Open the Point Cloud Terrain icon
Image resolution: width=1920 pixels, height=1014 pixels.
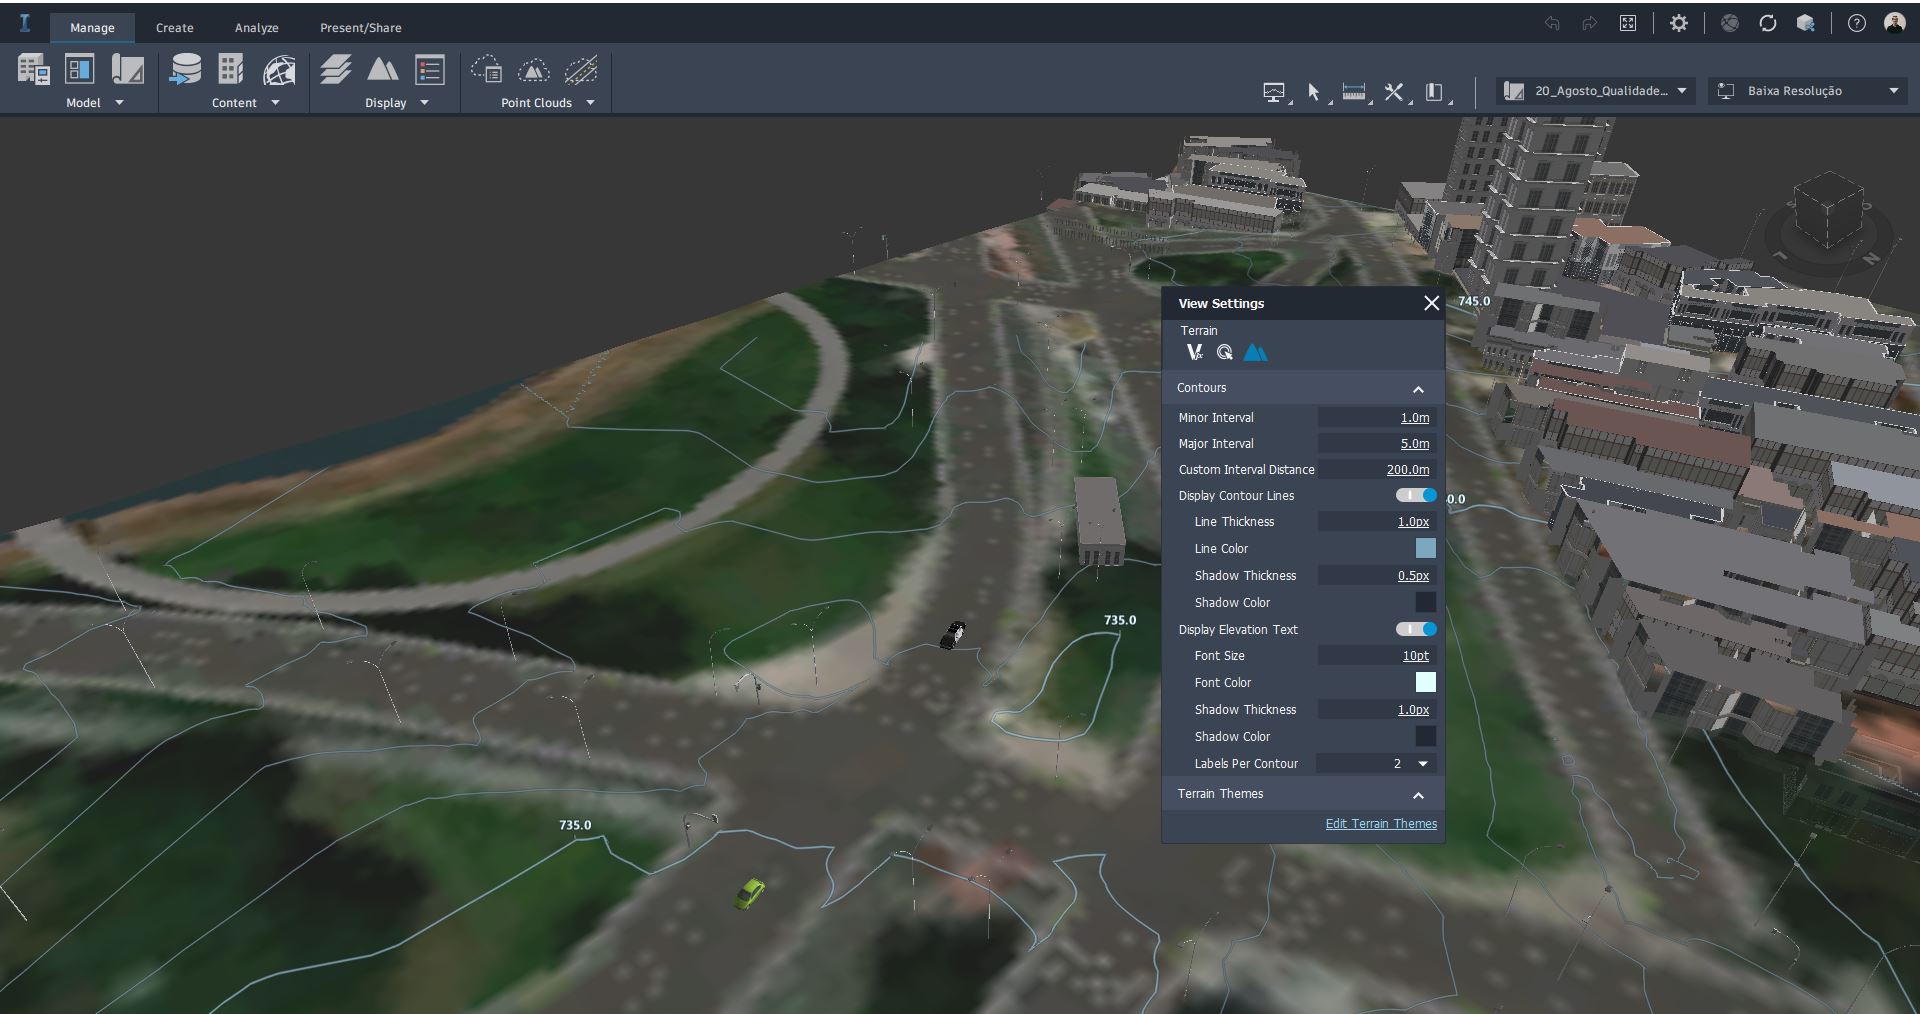[x=533, y=70]
